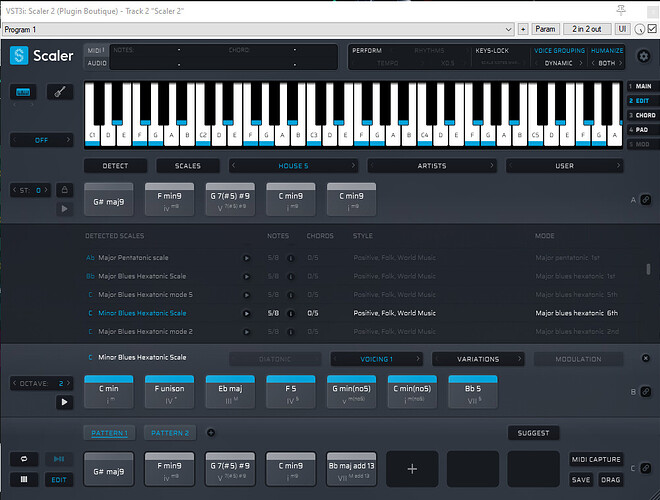This screenshot has height=500, width=660.
Task: Preview Ab Major Pentatonic scale
Action: [x=247, y=258]
